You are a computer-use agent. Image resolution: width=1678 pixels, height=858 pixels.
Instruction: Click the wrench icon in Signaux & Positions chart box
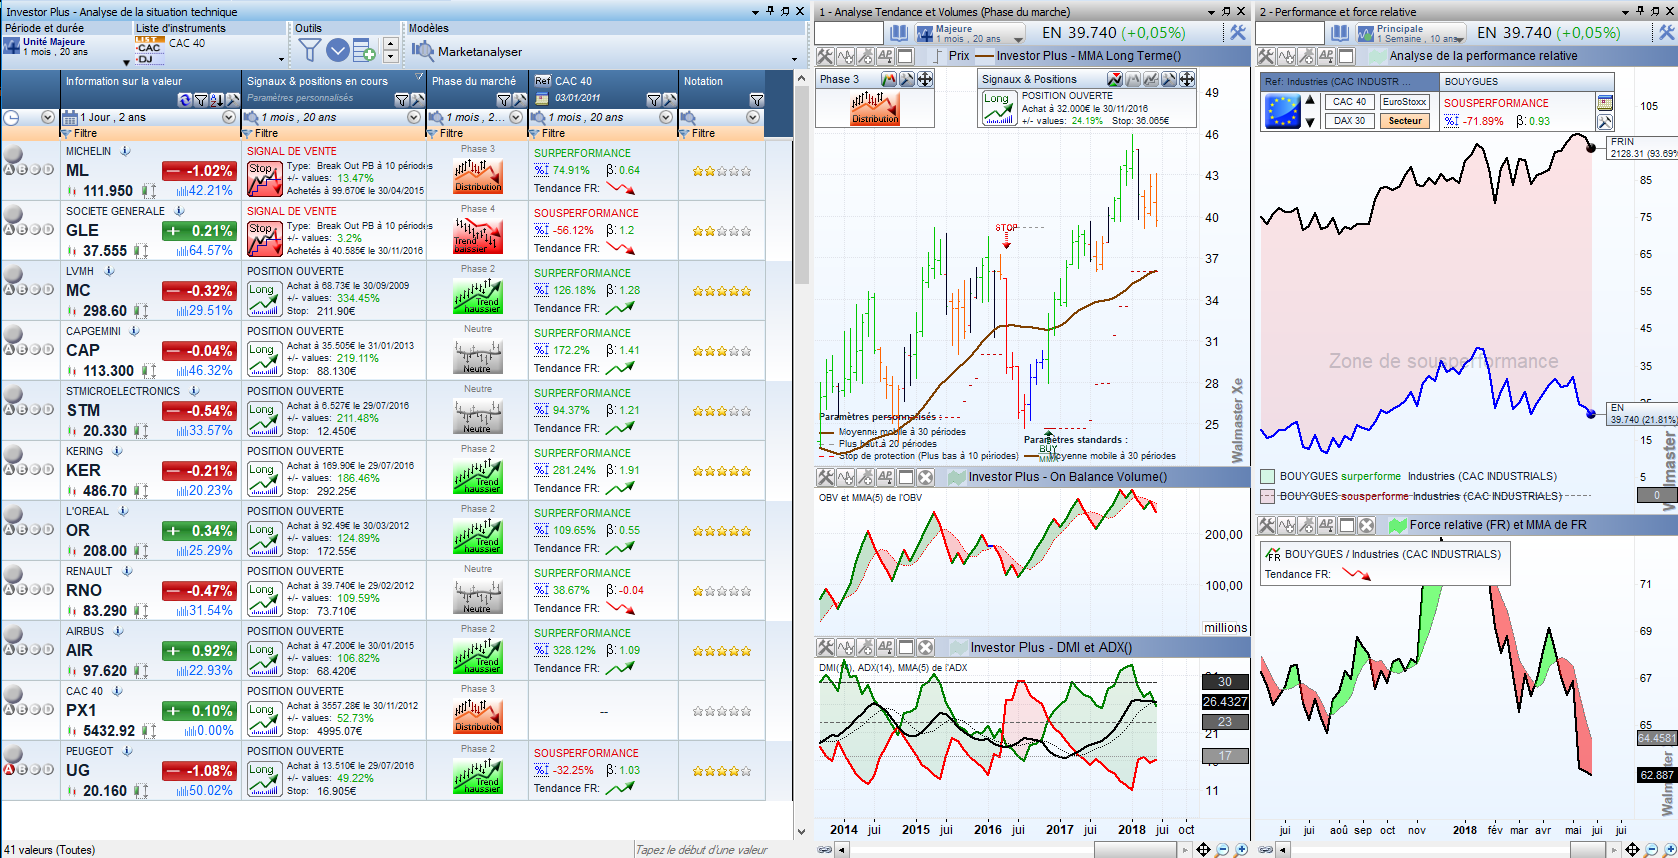(1169, 79)
